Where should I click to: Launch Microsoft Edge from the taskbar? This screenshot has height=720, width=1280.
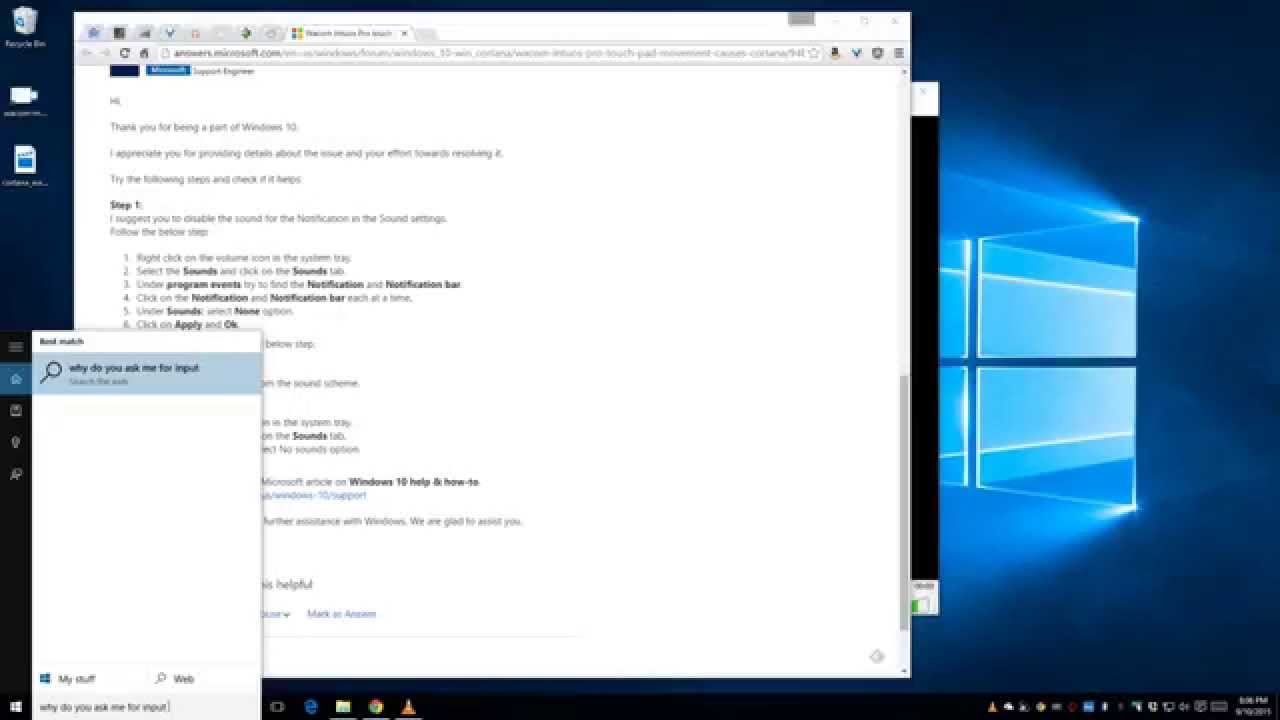(311, 707)
